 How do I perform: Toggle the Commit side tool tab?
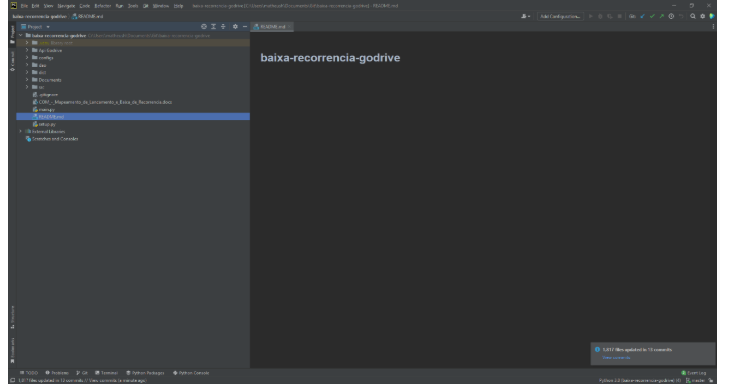pos(13,61)
